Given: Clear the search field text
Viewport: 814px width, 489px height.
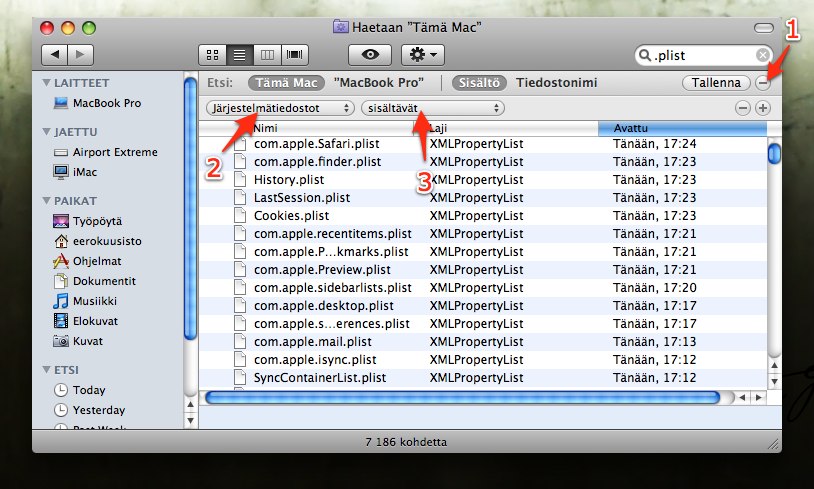Looking at the screenshot, I should click(x=763, y=55).
